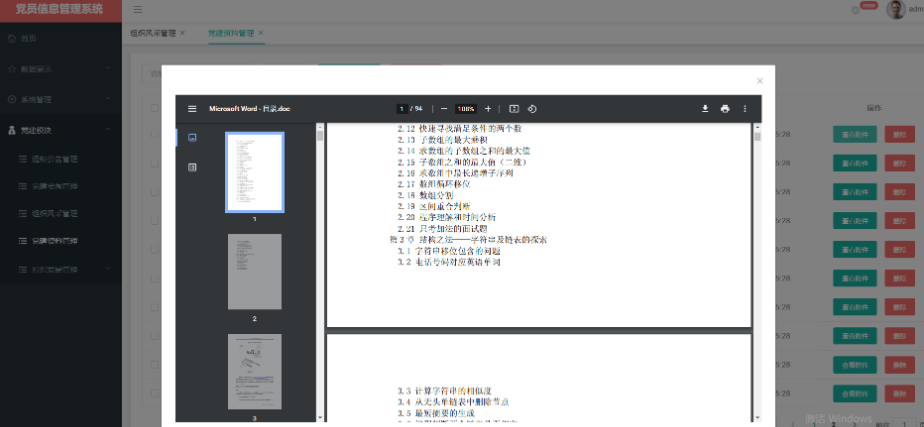Click the list icon beside 通知公告管理
924x427 pixels.
[23, 159]
